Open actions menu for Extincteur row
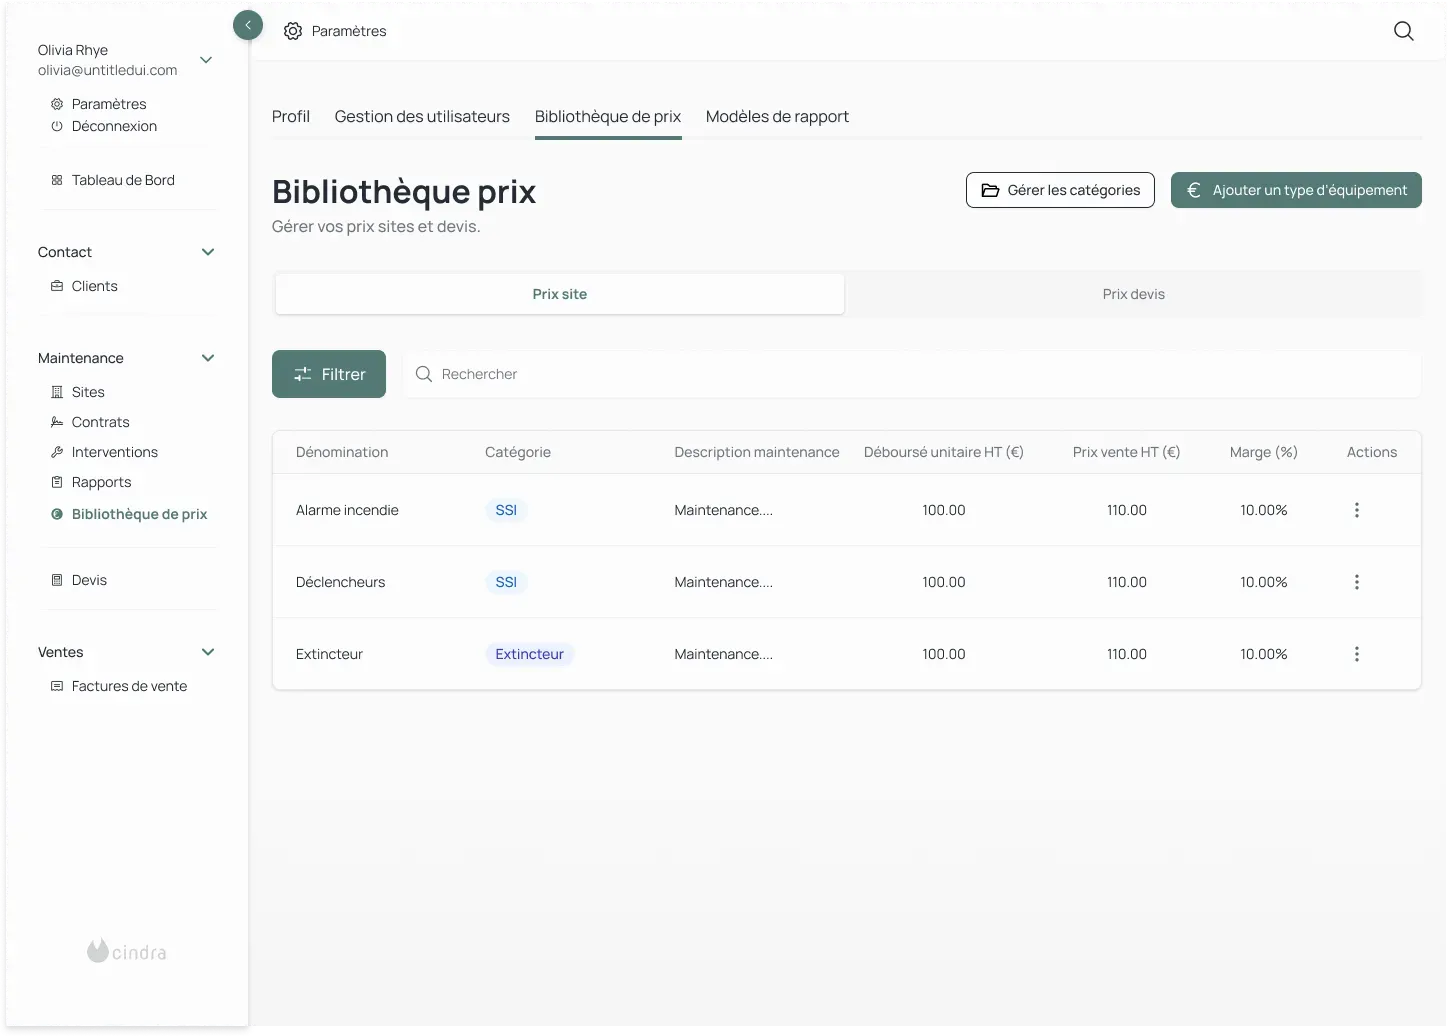1448x1036 pixels. [x=1357, y=654]
